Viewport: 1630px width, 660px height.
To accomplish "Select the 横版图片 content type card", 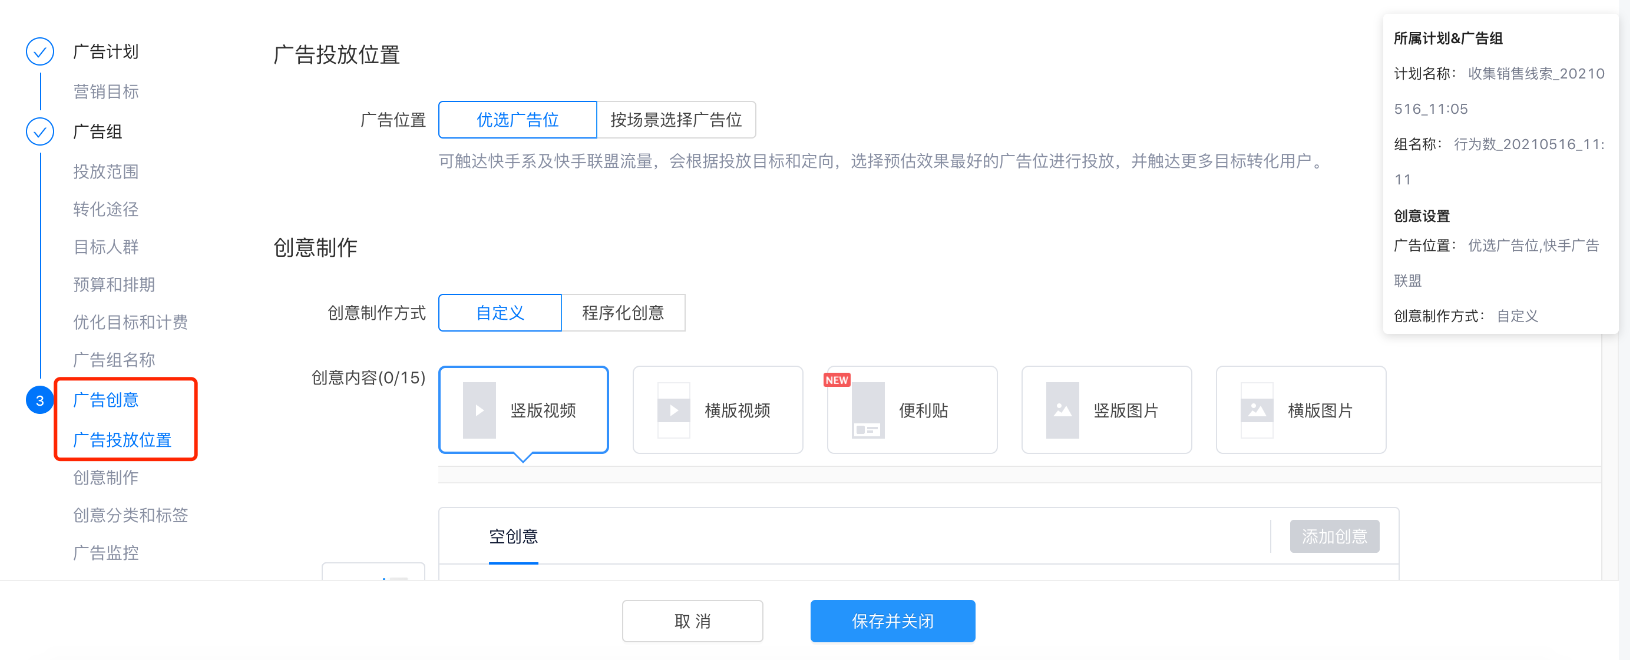I will point(1301,410).
